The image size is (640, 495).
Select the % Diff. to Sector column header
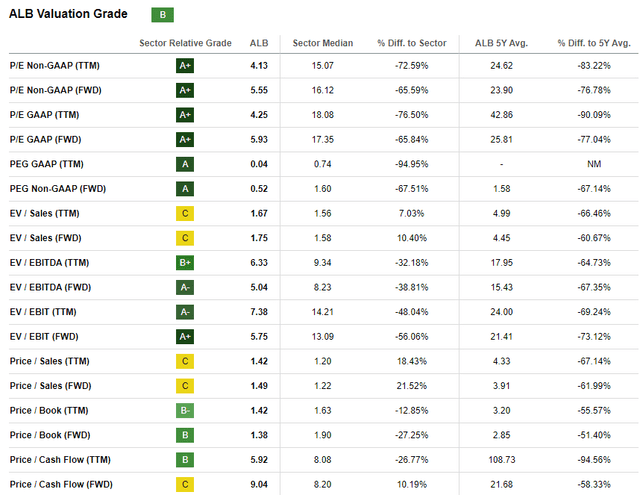pos(412,43)
